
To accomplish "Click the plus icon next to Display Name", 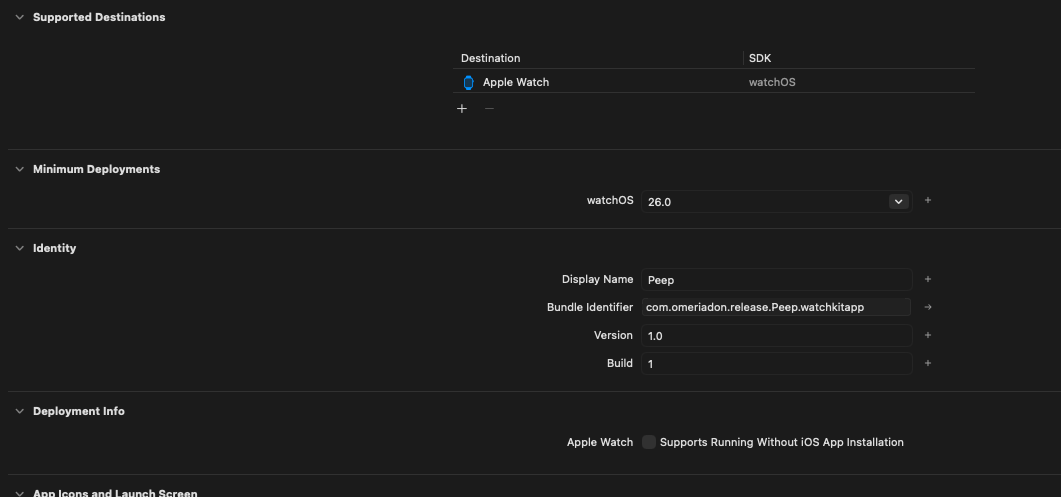I will coord(927,280).
